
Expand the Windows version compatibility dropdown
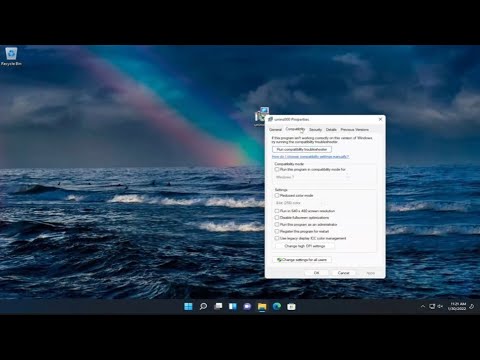tap(312, 177)
